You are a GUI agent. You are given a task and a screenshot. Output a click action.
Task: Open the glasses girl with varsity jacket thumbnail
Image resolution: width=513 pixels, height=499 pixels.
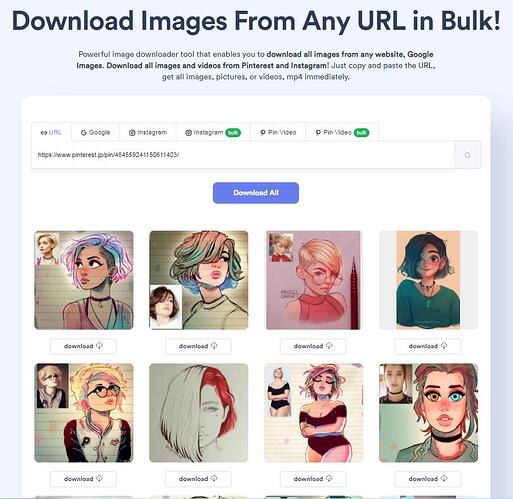pyautogui.click(x=84, y=413)
